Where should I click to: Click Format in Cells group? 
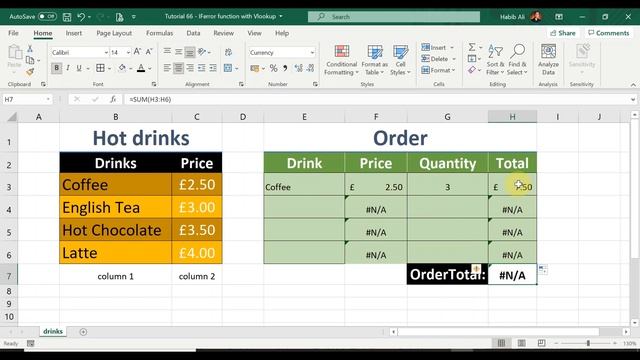click(x=438, y=70)
